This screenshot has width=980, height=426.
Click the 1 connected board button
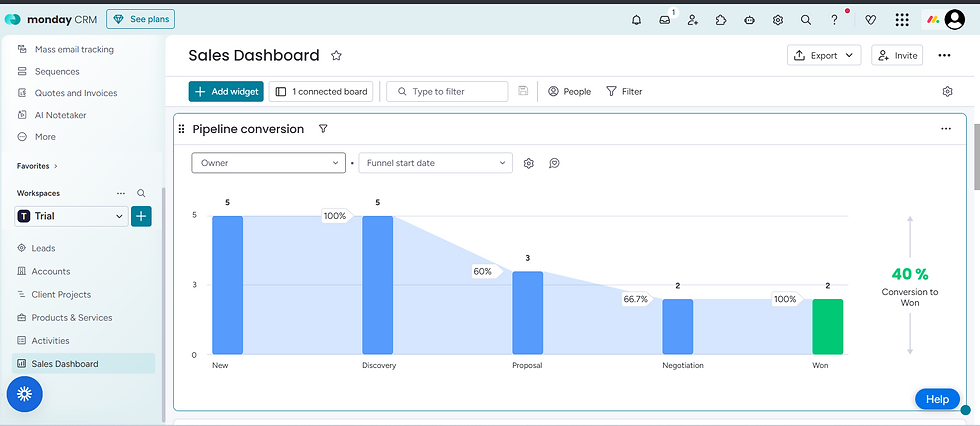[x=321, y=91]
